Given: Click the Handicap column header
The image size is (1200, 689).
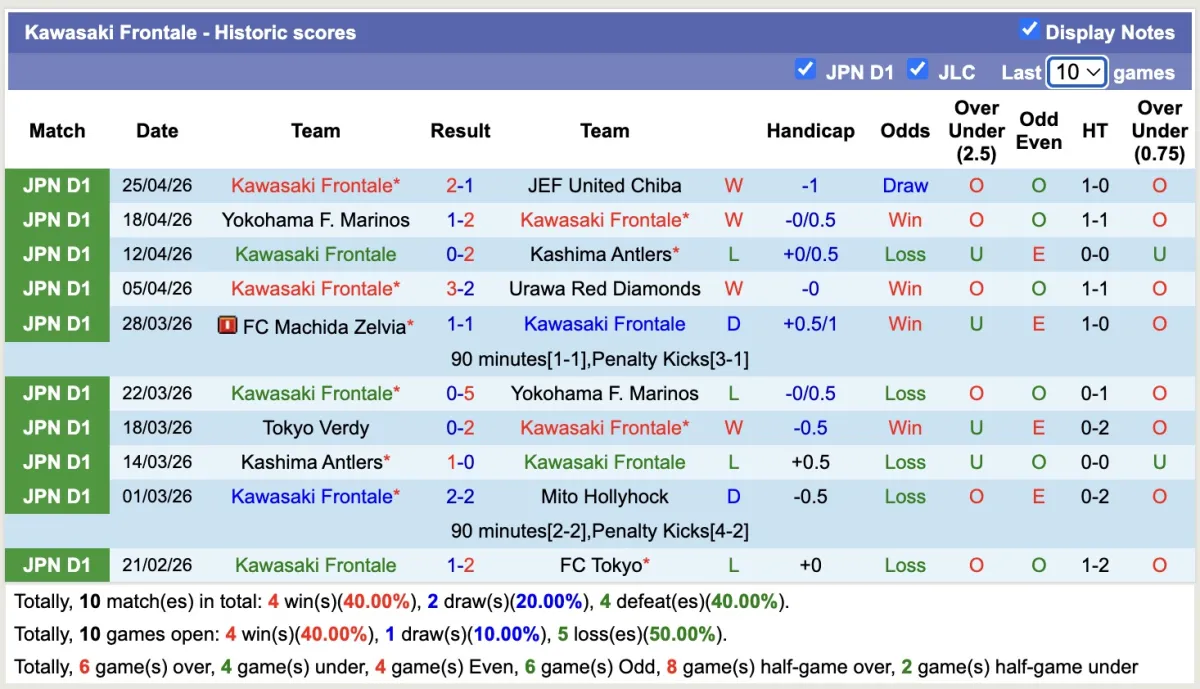Looking at the screenshot, I should [x=810, y=131].
